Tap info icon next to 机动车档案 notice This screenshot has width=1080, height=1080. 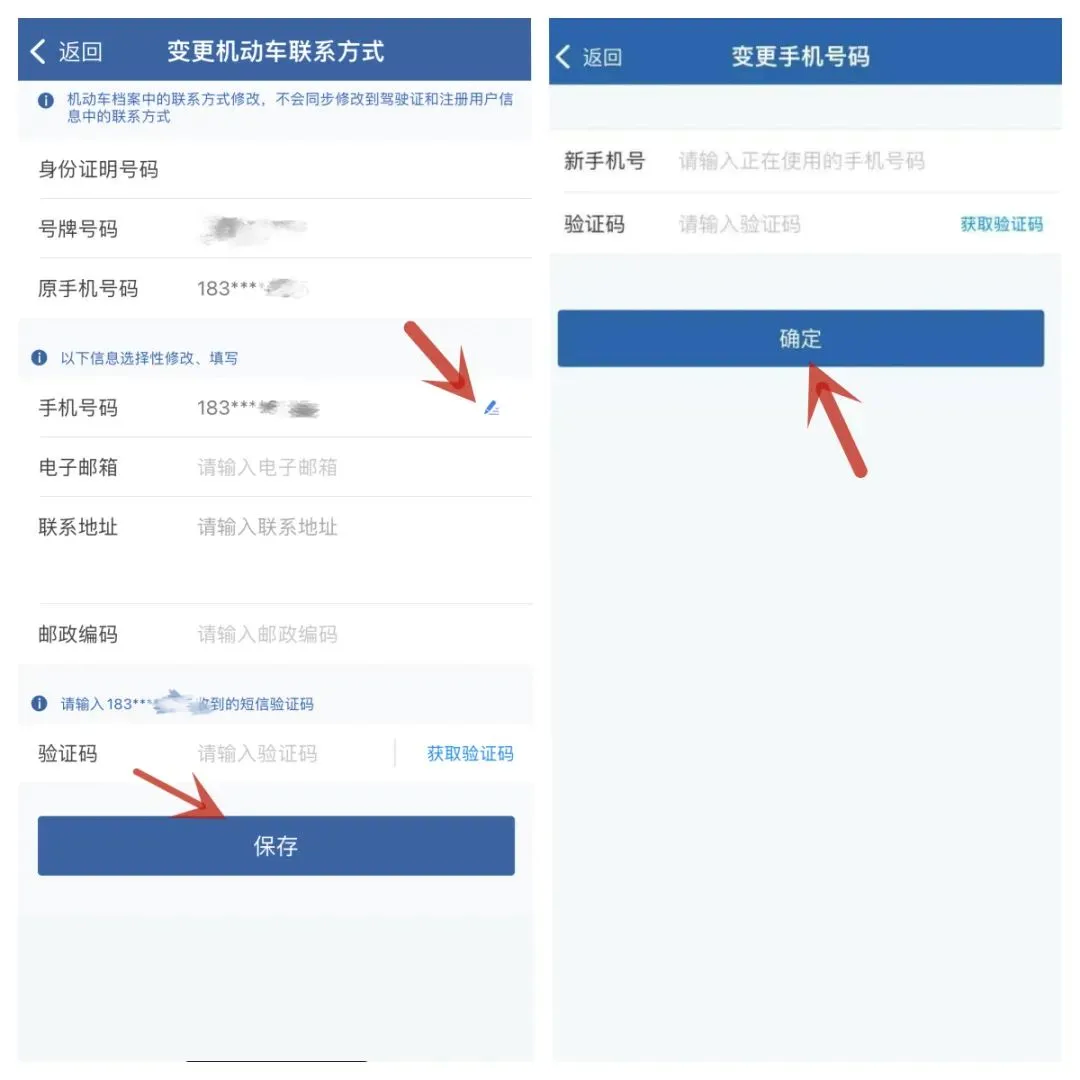point(45,101)
